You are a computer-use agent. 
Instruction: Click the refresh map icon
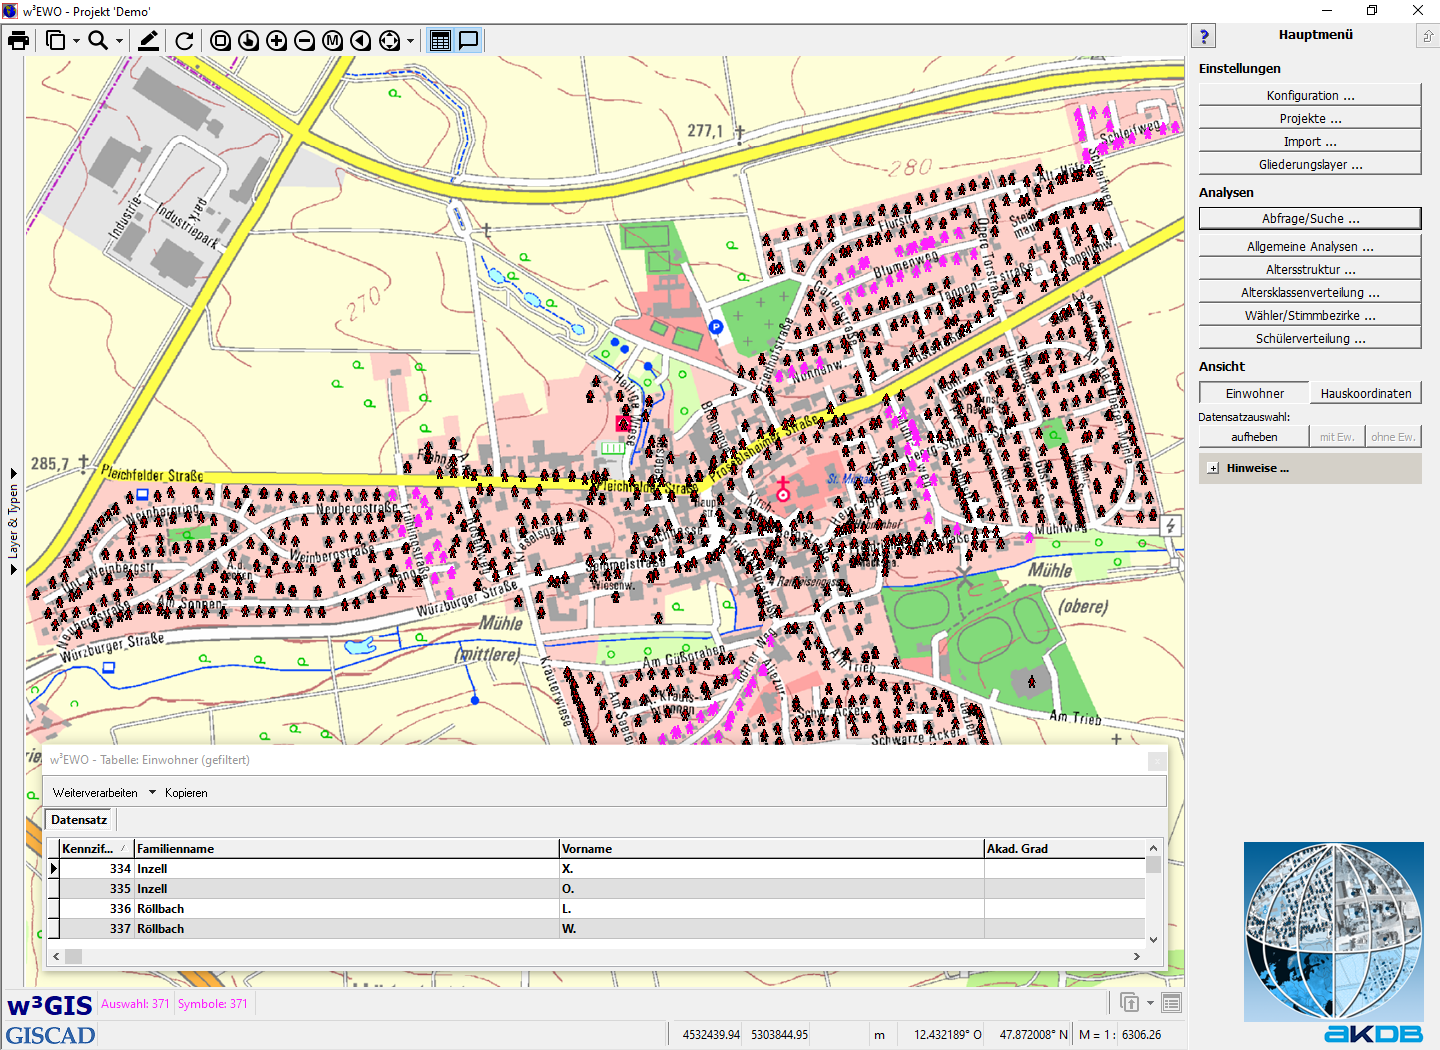click(184, 40)
